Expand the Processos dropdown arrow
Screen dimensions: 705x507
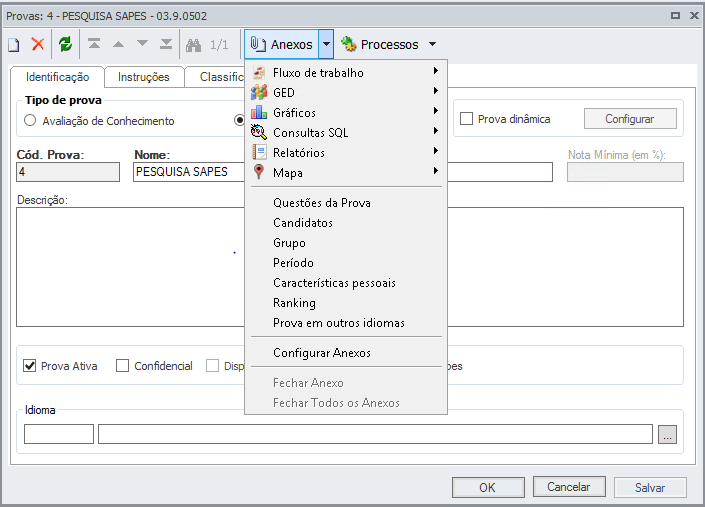click(432, 44)
